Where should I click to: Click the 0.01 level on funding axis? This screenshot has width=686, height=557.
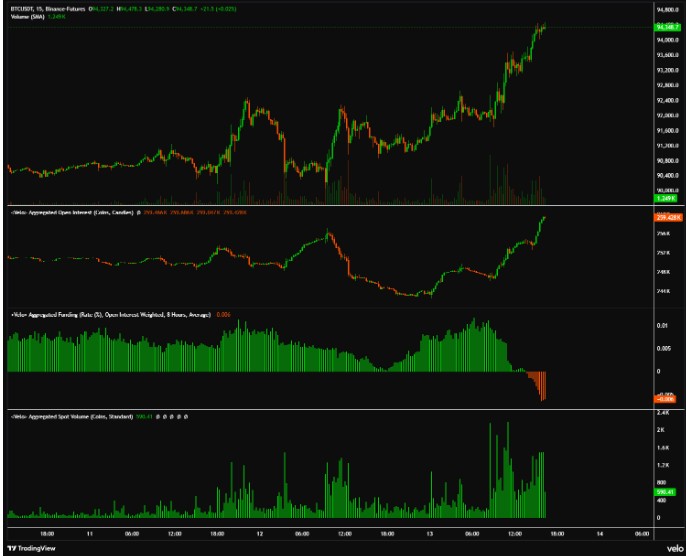click(x=661, y=325)
